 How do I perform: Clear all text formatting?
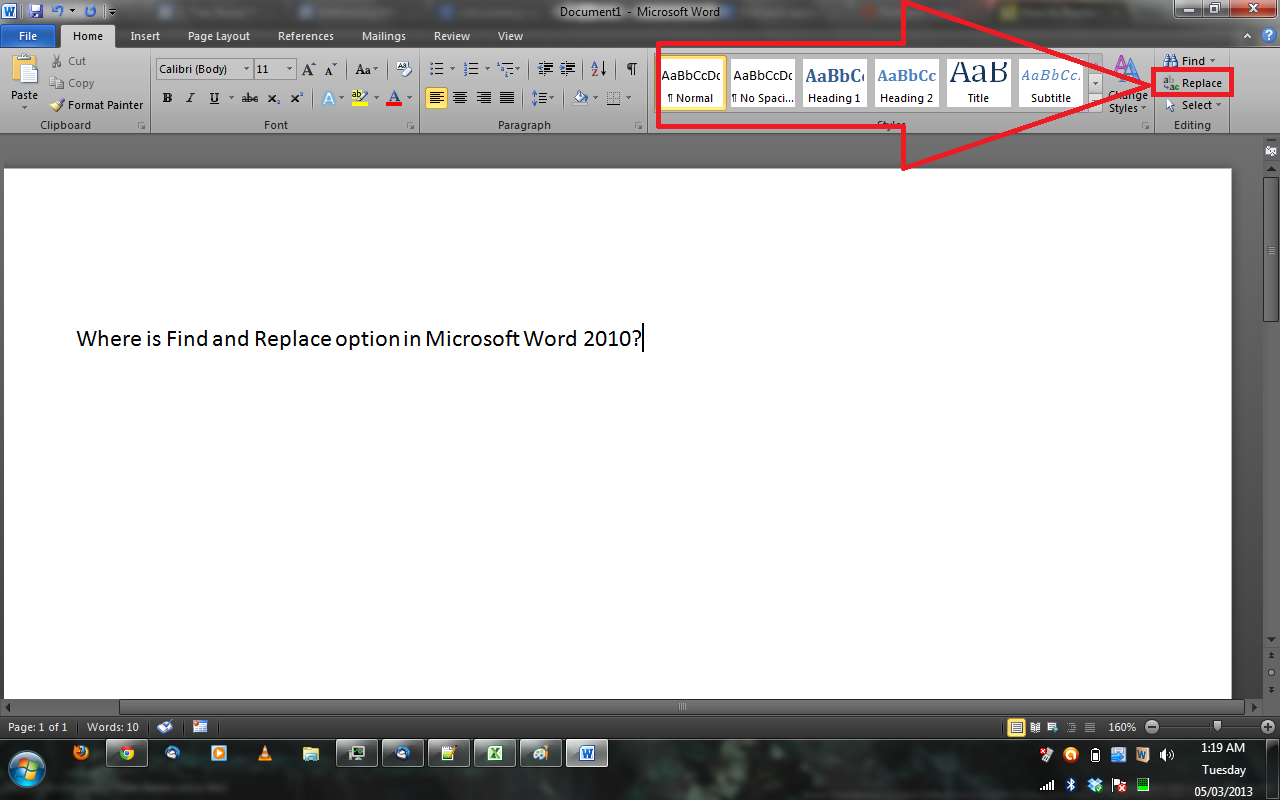[x=404, y=69]
